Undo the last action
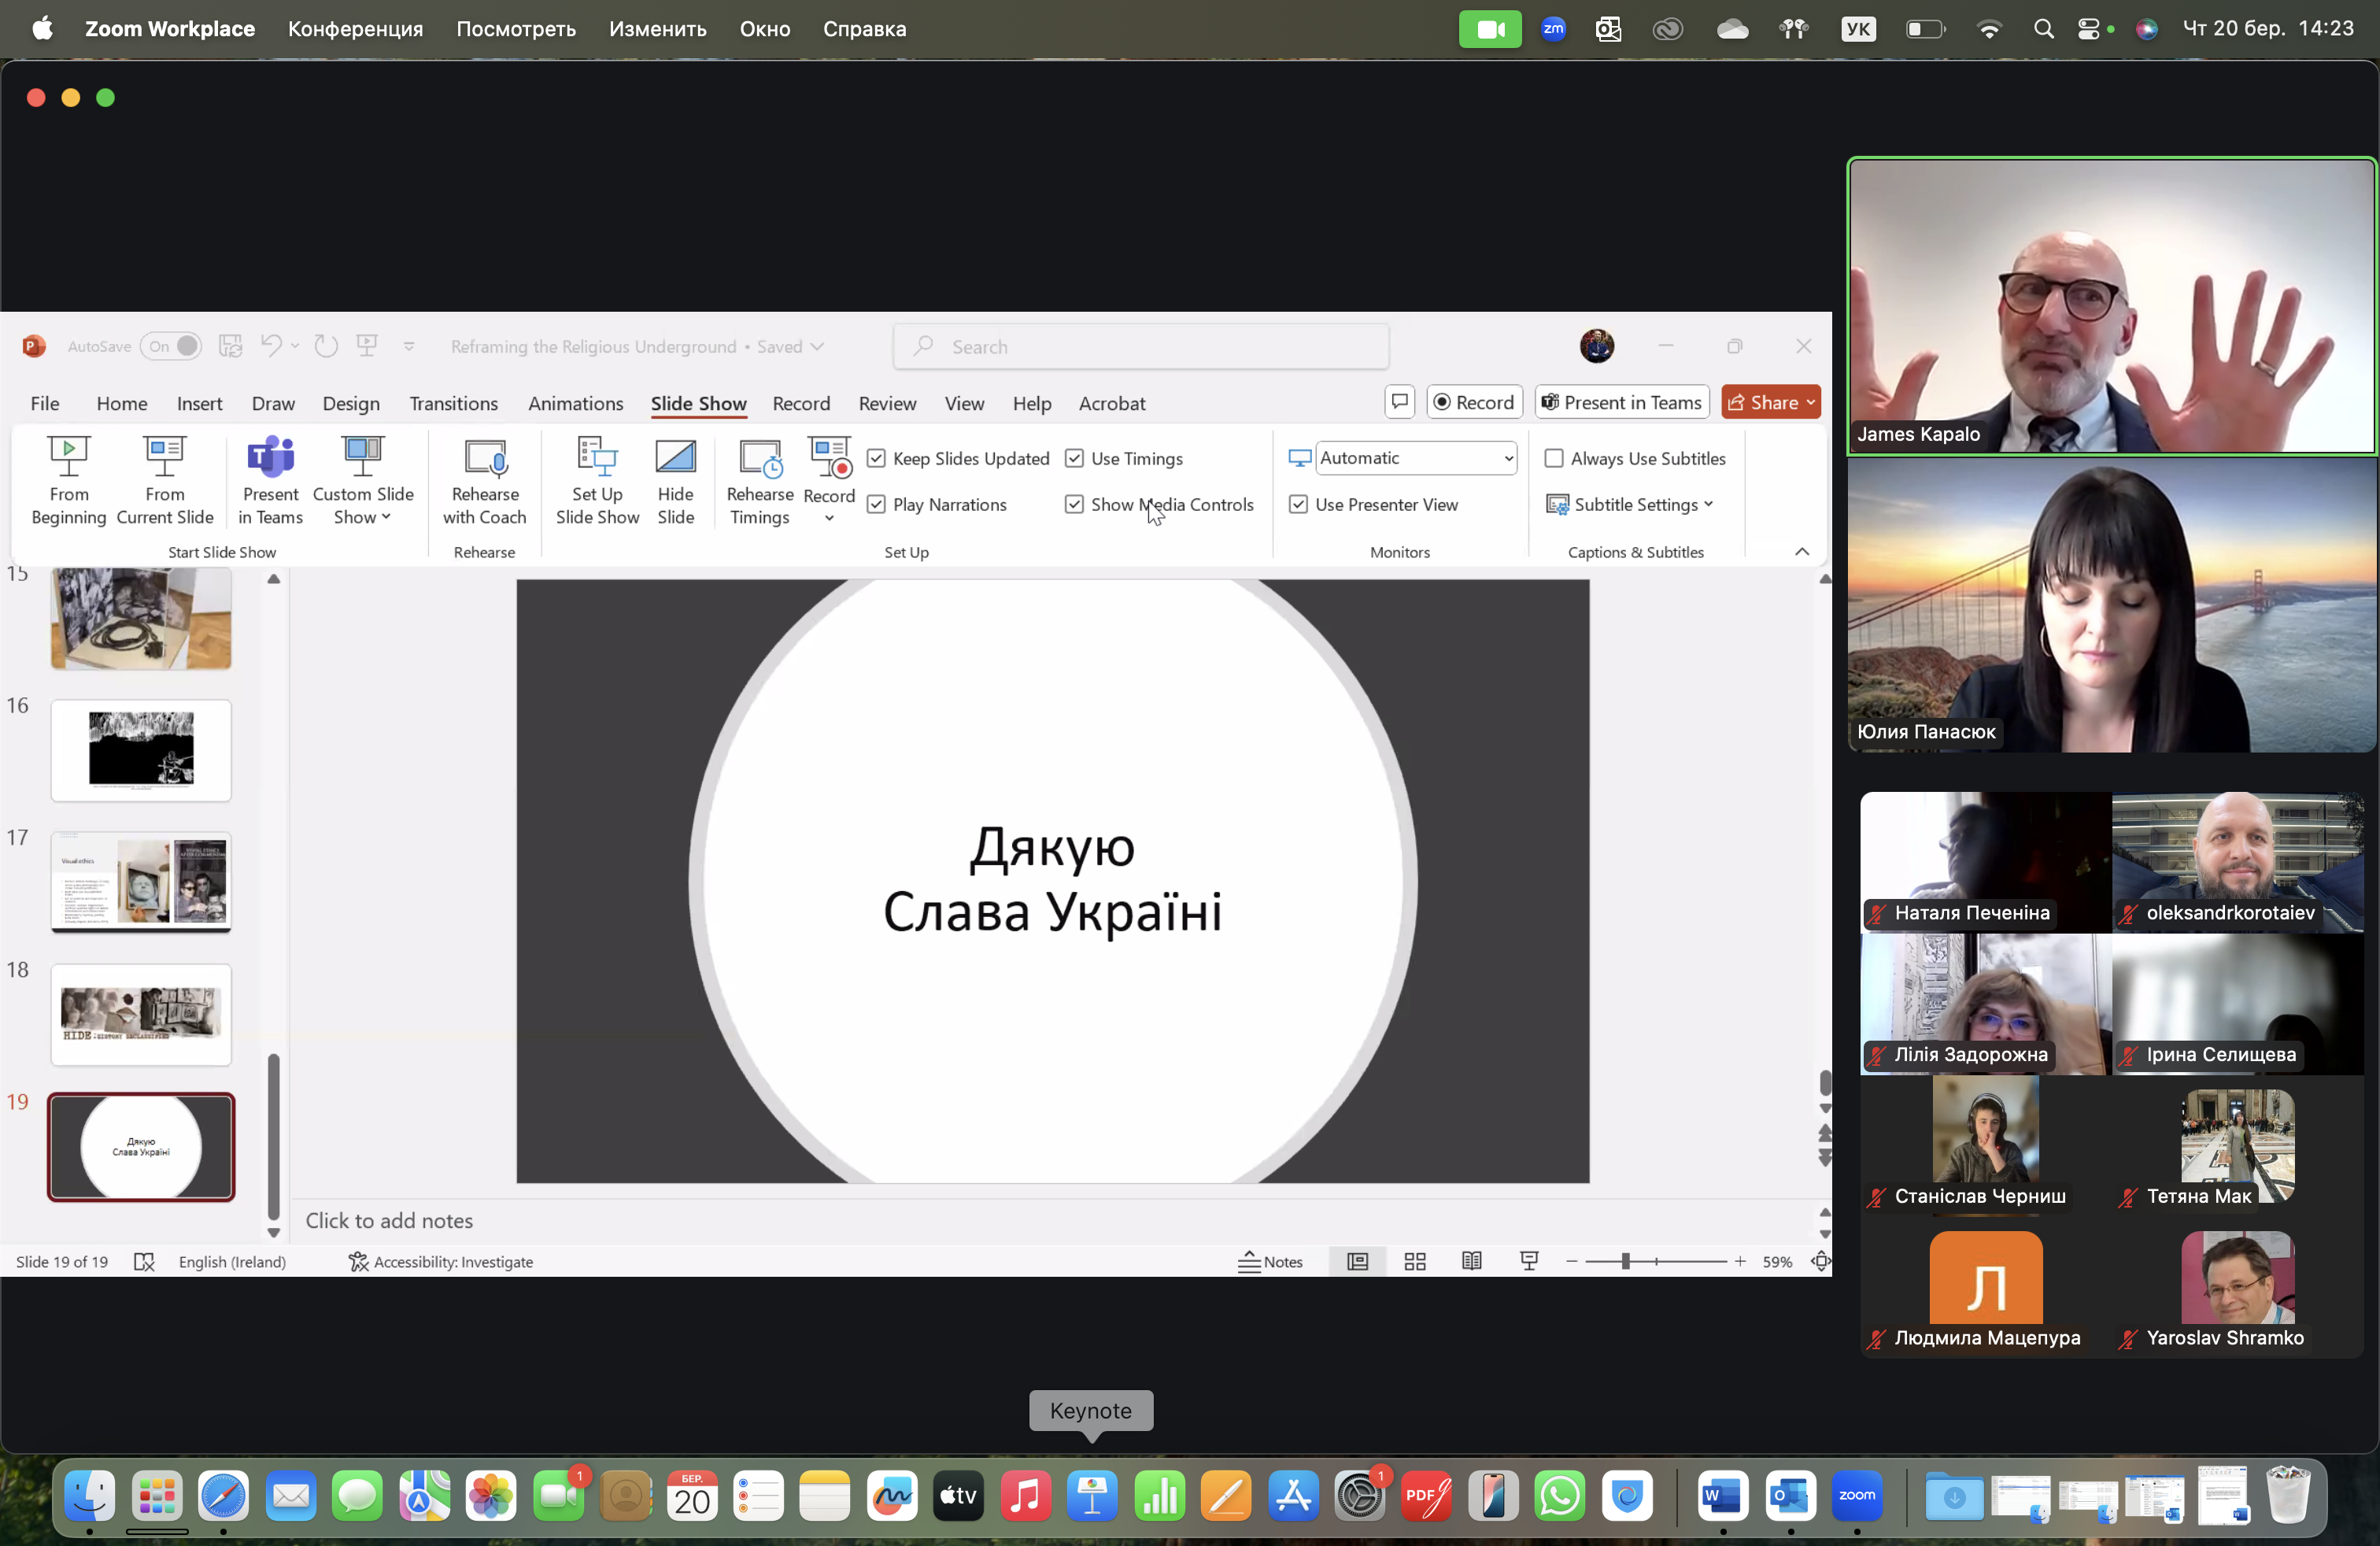This screenshot has height=1546, width=2380. [x=270, y=346]
